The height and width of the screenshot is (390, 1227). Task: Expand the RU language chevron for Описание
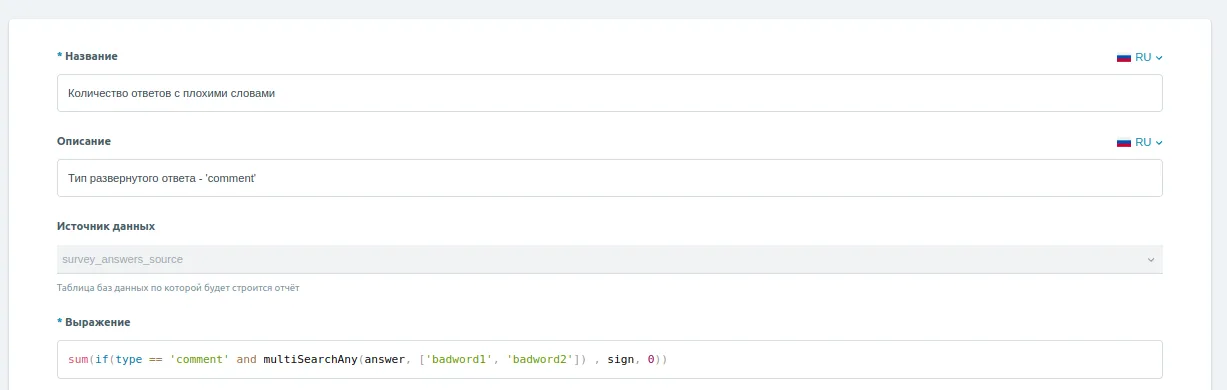1159,143
